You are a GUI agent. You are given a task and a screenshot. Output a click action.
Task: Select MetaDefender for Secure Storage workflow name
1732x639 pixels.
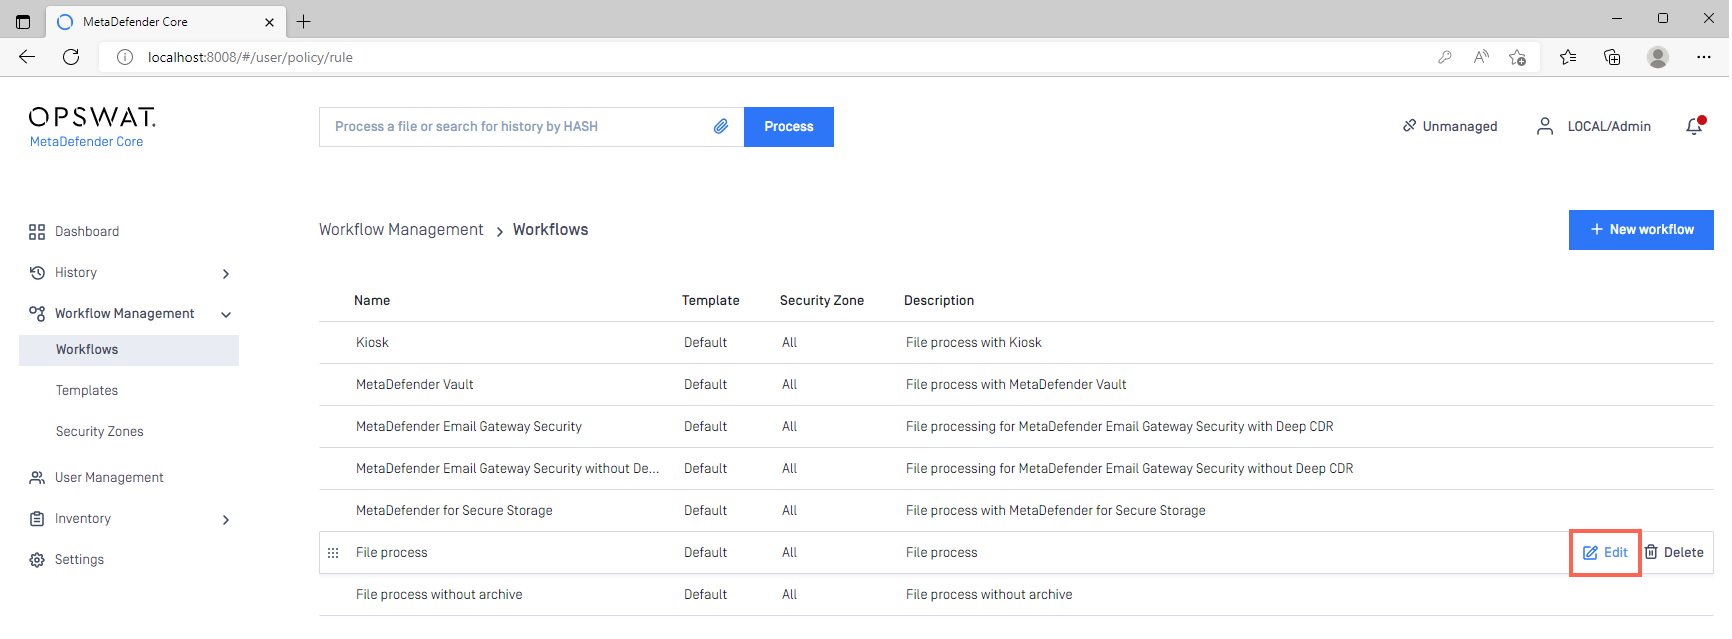(454, 511)
